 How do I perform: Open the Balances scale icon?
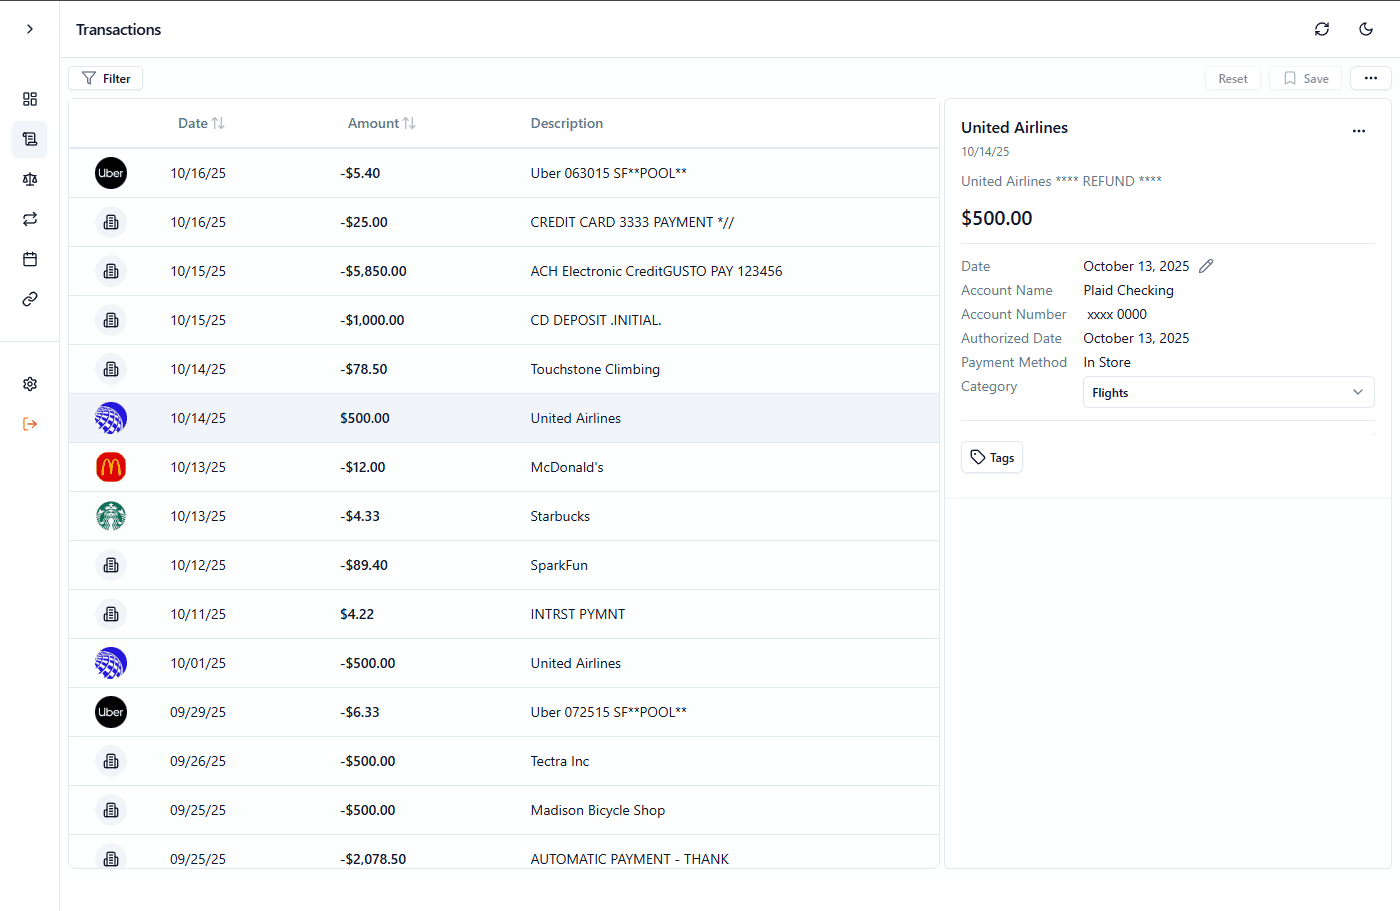coord(30,179)
